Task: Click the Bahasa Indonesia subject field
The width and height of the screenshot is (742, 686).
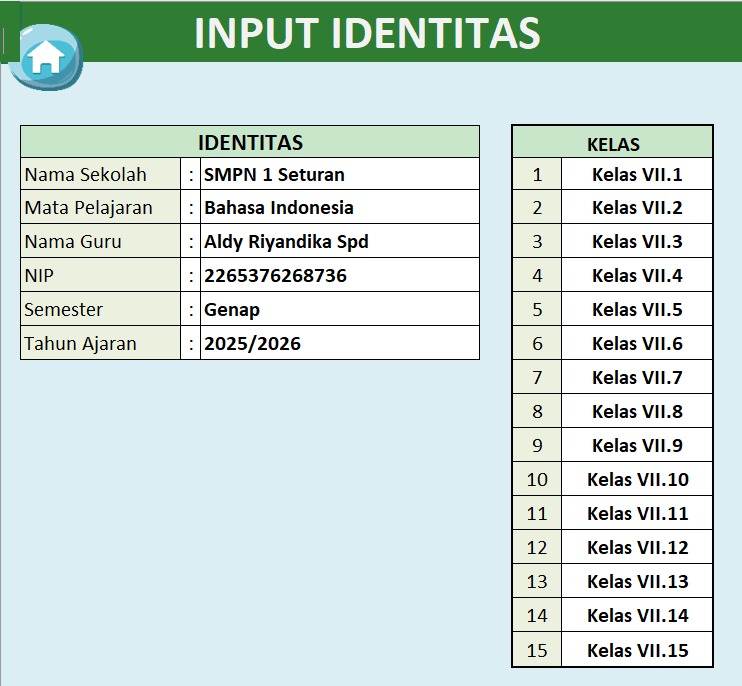Action: (x=339, y=209)
